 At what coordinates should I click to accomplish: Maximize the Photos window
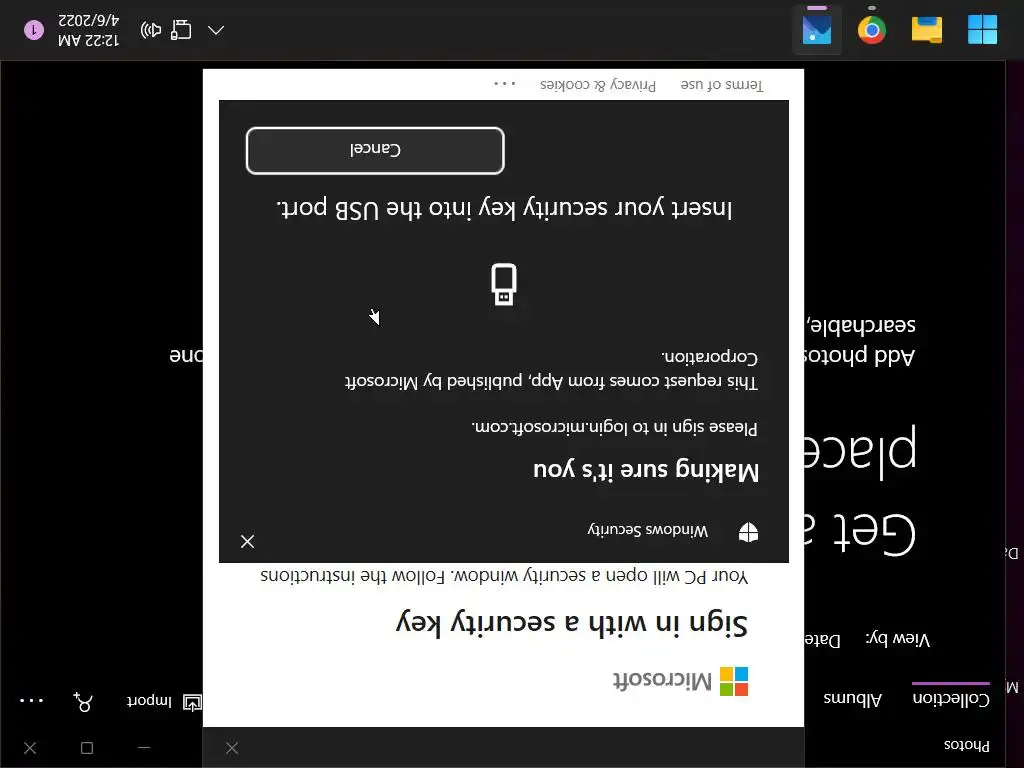coord(87,748)
